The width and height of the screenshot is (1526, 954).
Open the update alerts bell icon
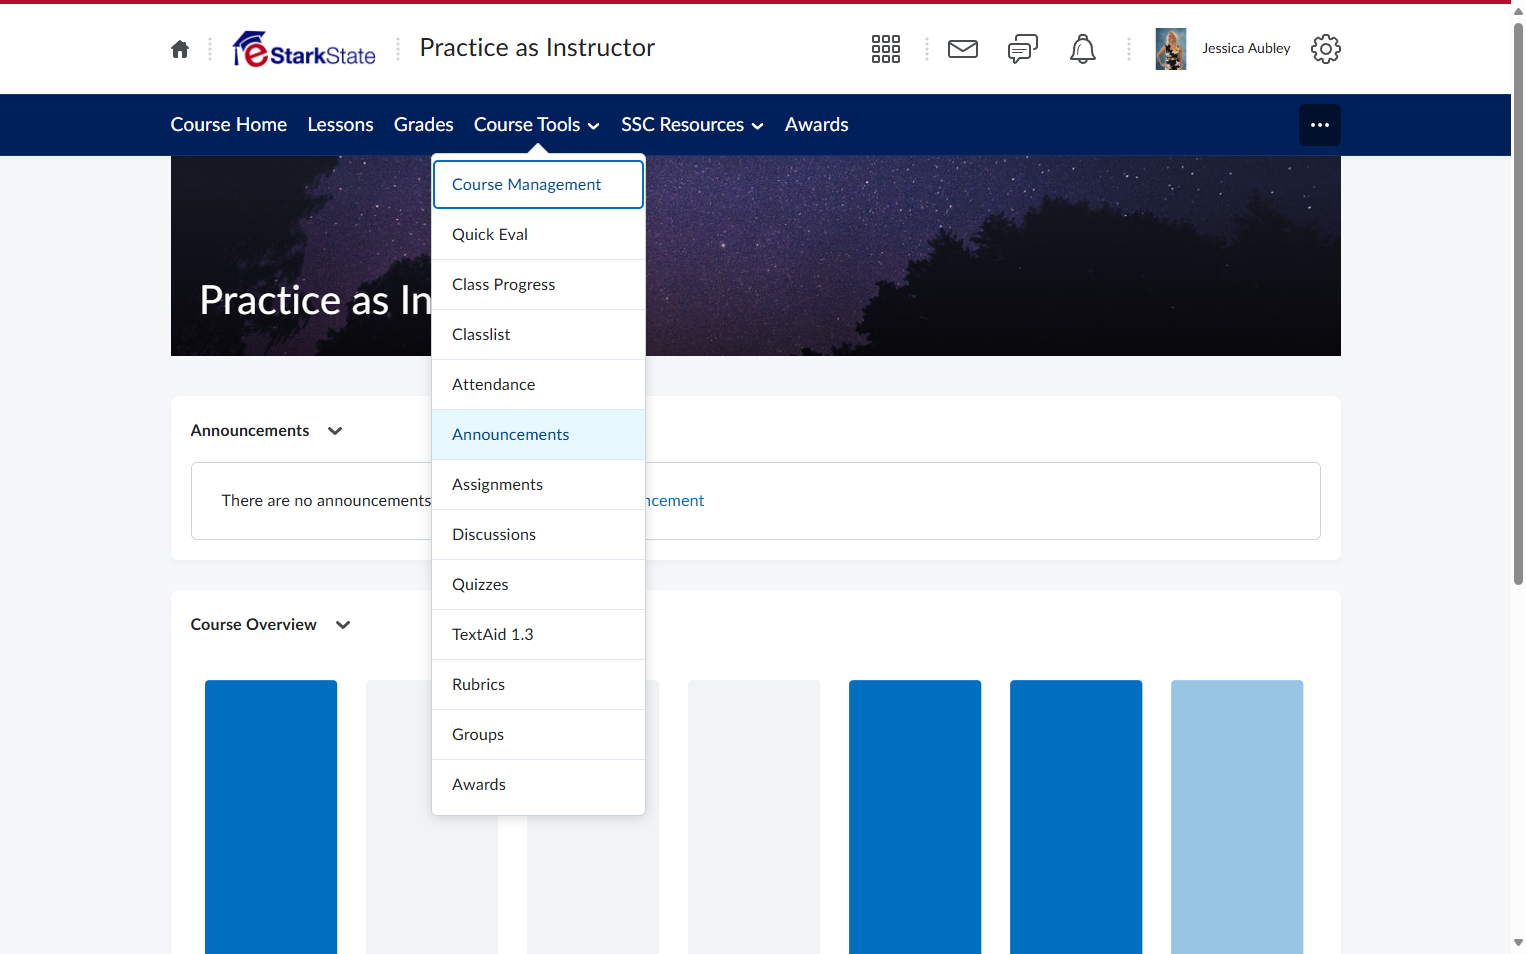click(1083, 49)
